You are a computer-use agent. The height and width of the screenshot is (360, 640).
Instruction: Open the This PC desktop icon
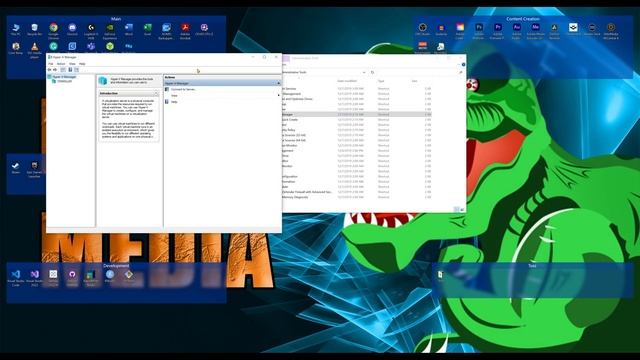(x=16, y=29)
